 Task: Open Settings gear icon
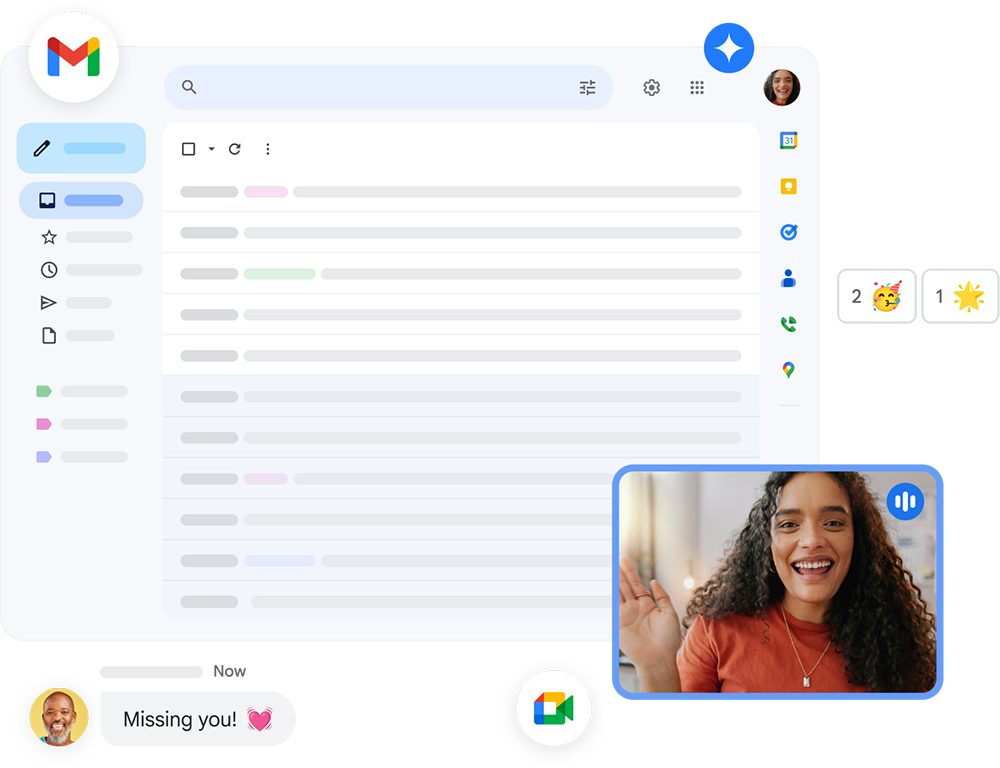click(x=652, y=88)
